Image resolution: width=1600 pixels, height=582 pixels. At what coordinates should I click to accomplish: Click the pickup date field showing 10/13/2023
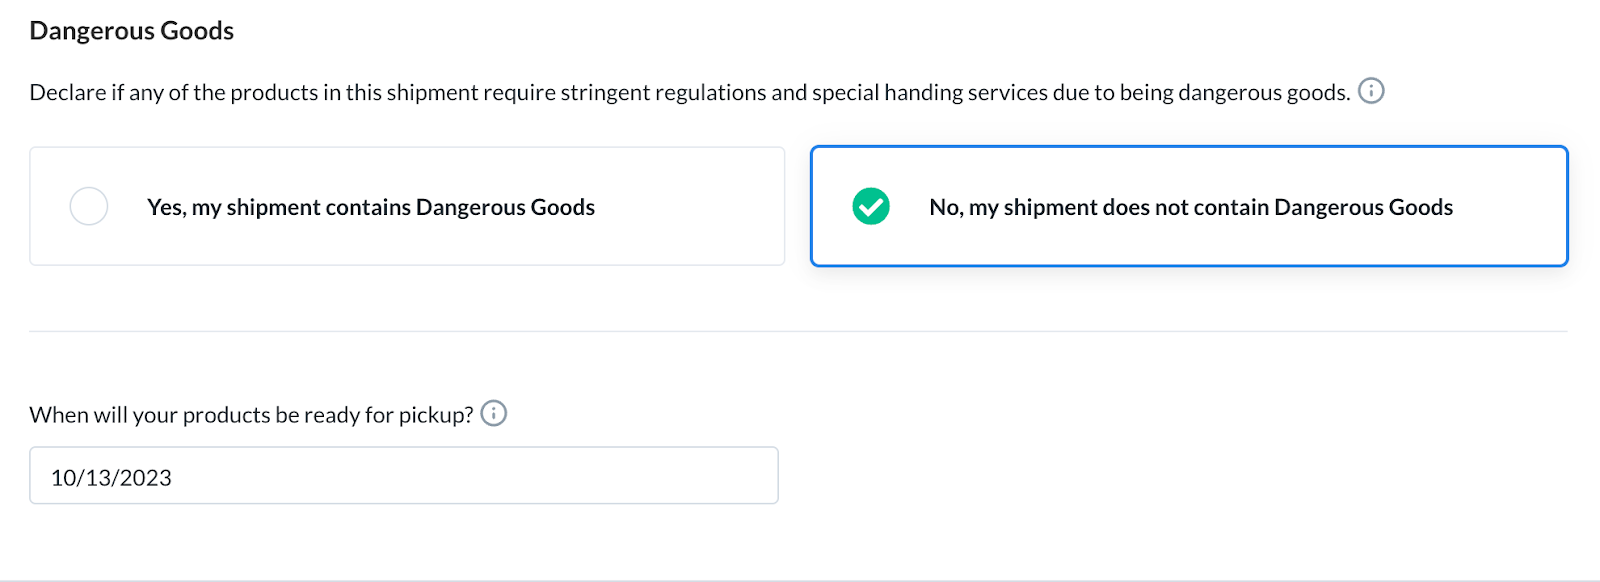pos(404,475)
